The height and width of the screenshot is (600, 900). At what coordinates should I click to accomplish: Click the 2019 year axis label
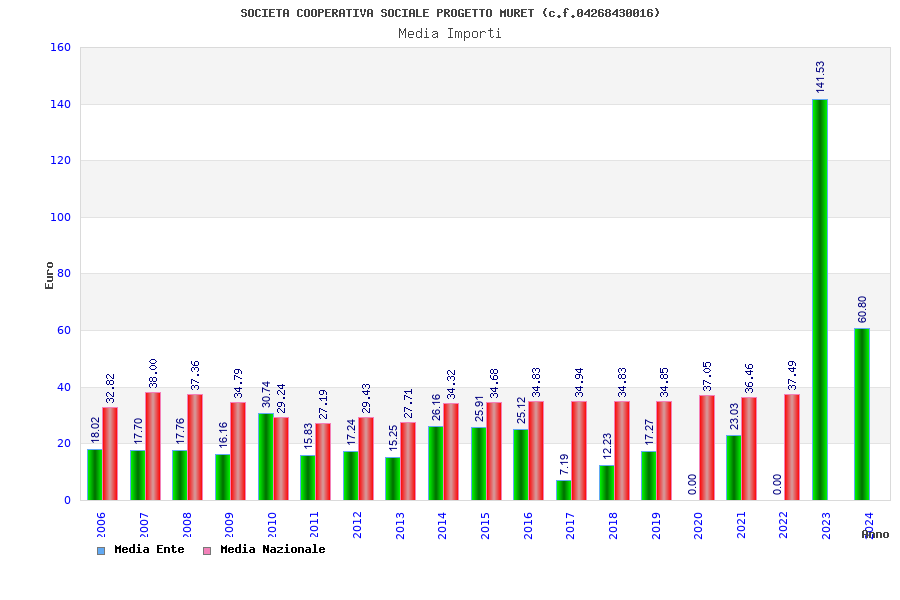tap(656, 525)
